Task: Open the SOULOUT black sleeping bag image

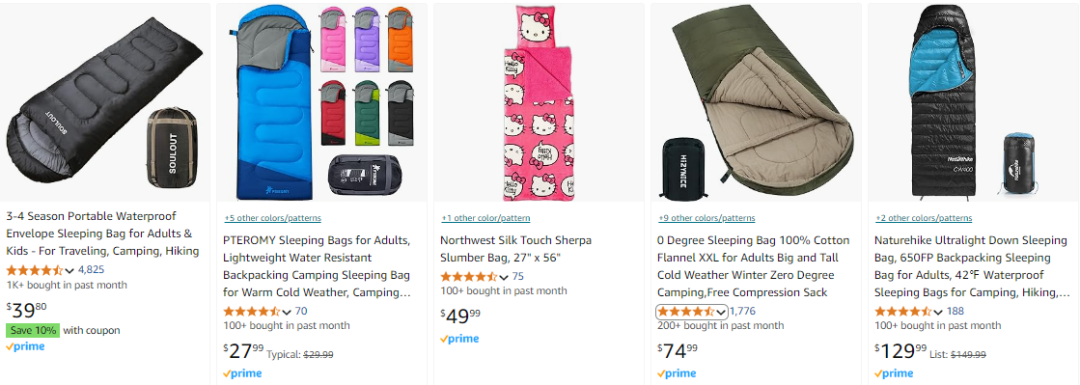Action: pyautogui.click(x=105, y=103)
